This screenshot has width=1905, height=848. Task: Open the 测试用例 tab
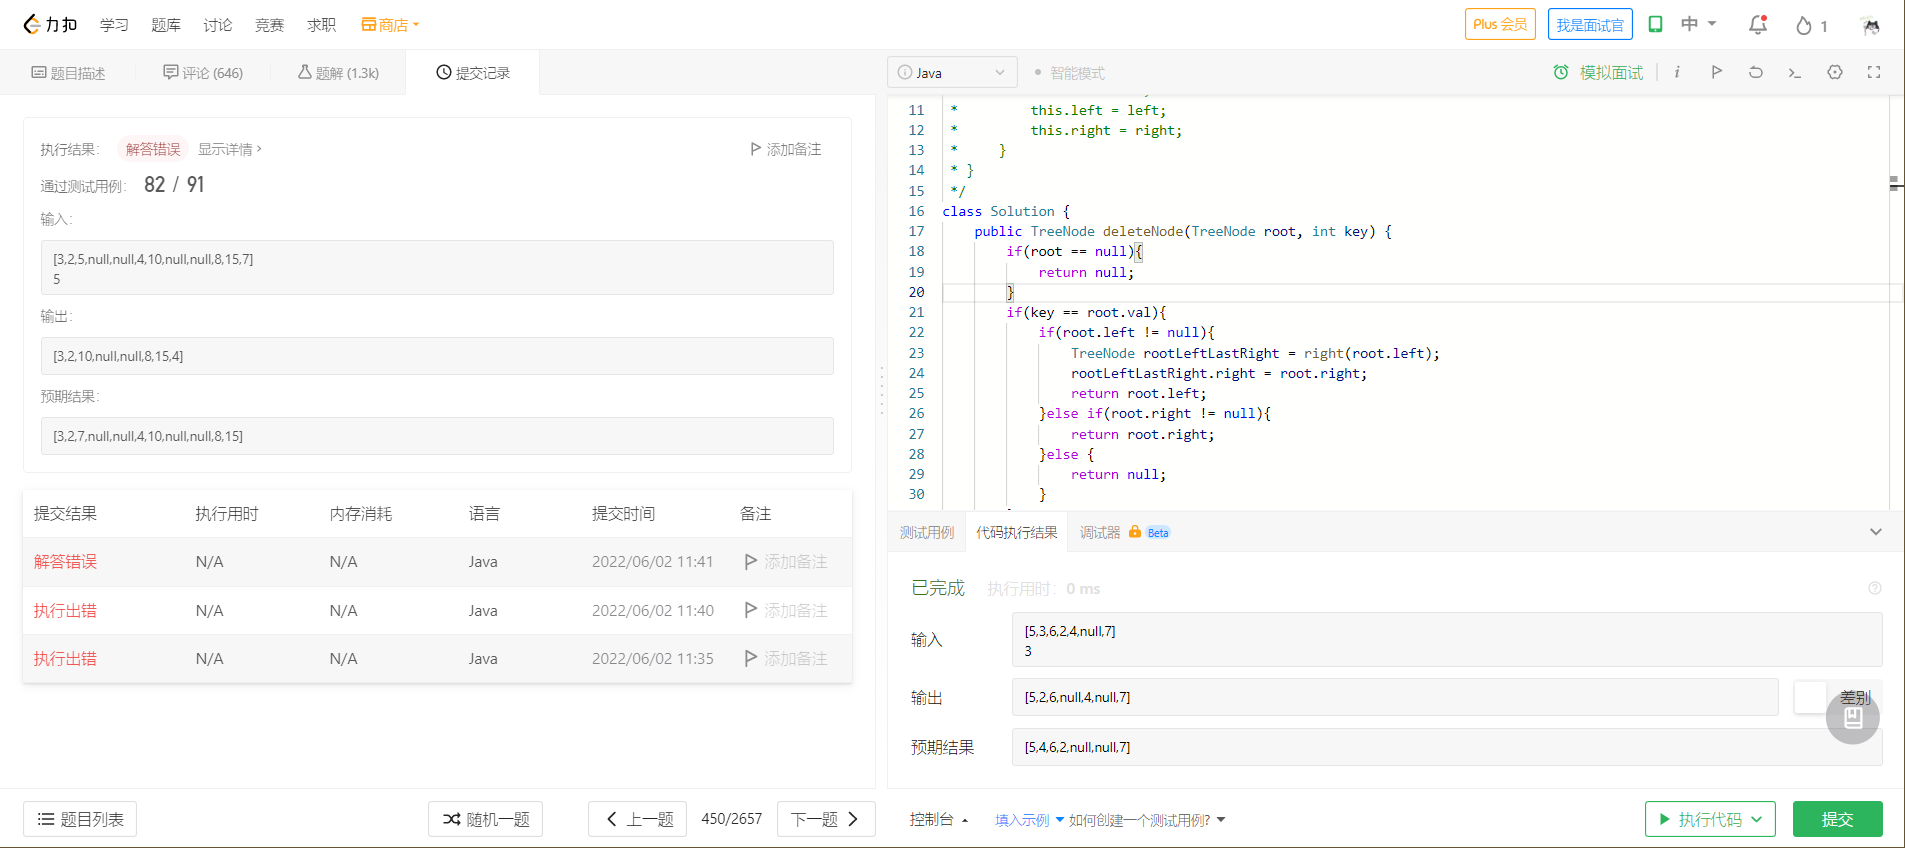tap(926, 533)
